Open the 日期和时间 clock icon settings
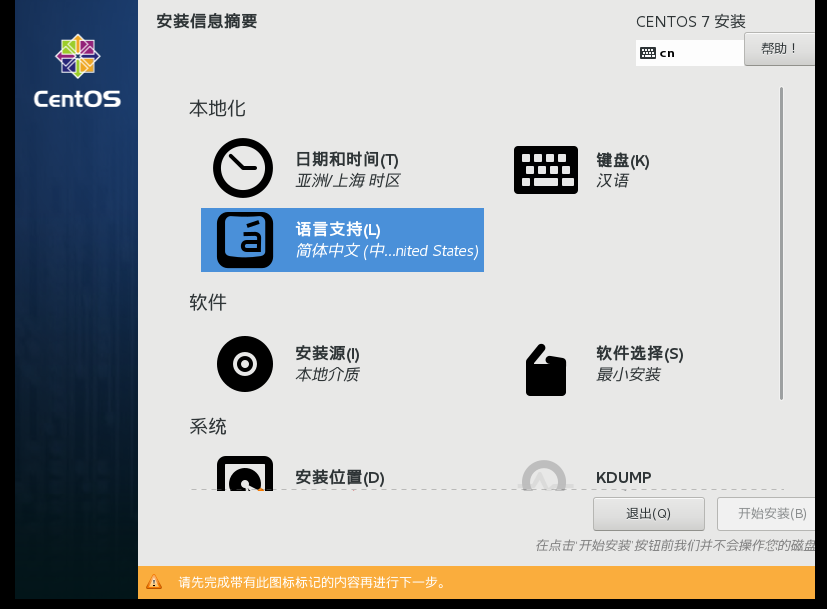Image resolution: width=827 pixels, height=609 pixels. click(x=242, y=167)
